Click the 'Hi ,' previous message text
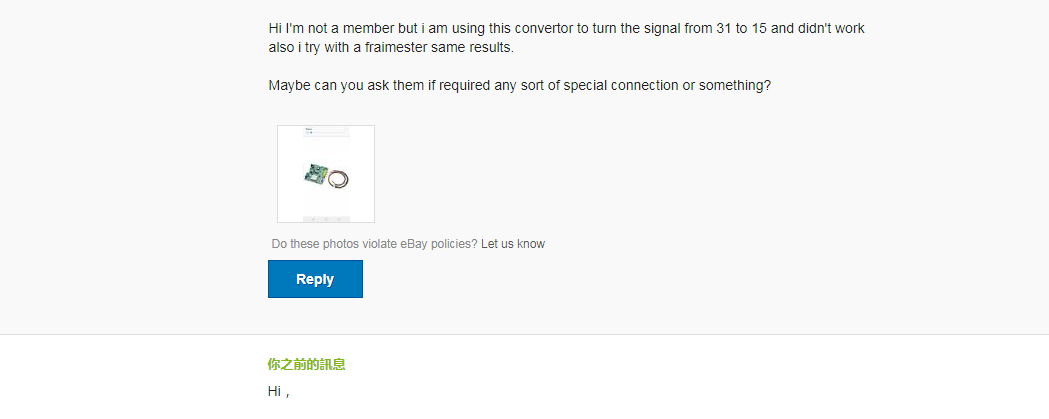The height and width of the screenshot is (419, 1049). point(279,392)
